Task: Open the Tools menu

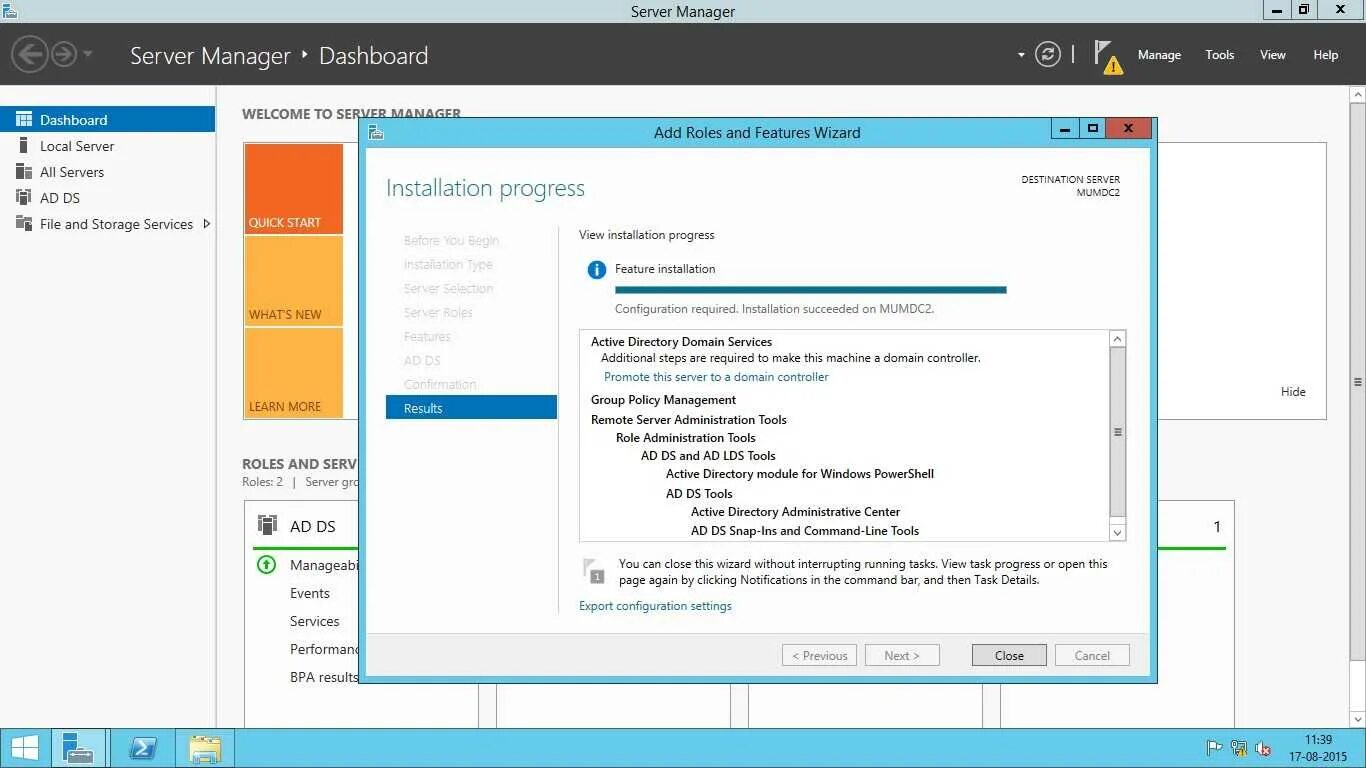Action: pos(1219,55)
